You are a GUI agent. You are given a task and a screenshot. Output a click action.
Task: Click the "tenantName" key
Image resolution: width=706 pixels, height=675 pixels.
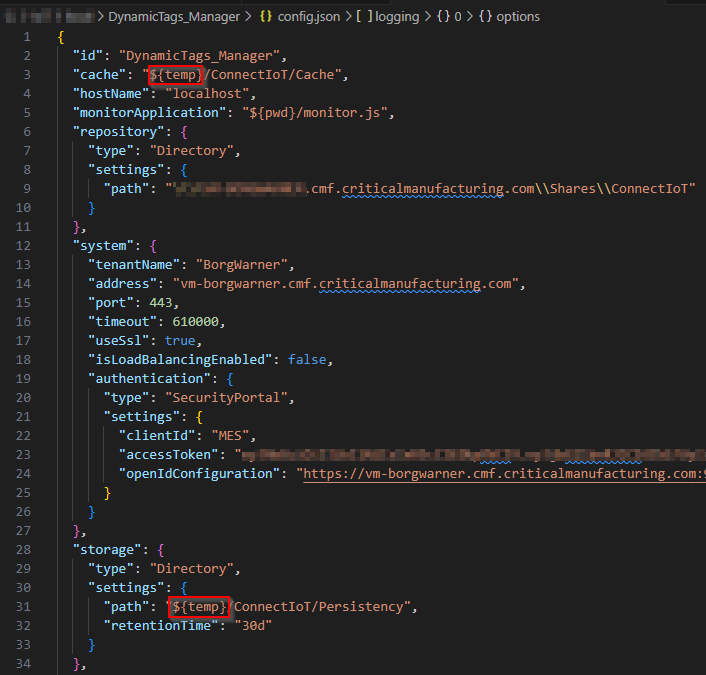[134, 264]
